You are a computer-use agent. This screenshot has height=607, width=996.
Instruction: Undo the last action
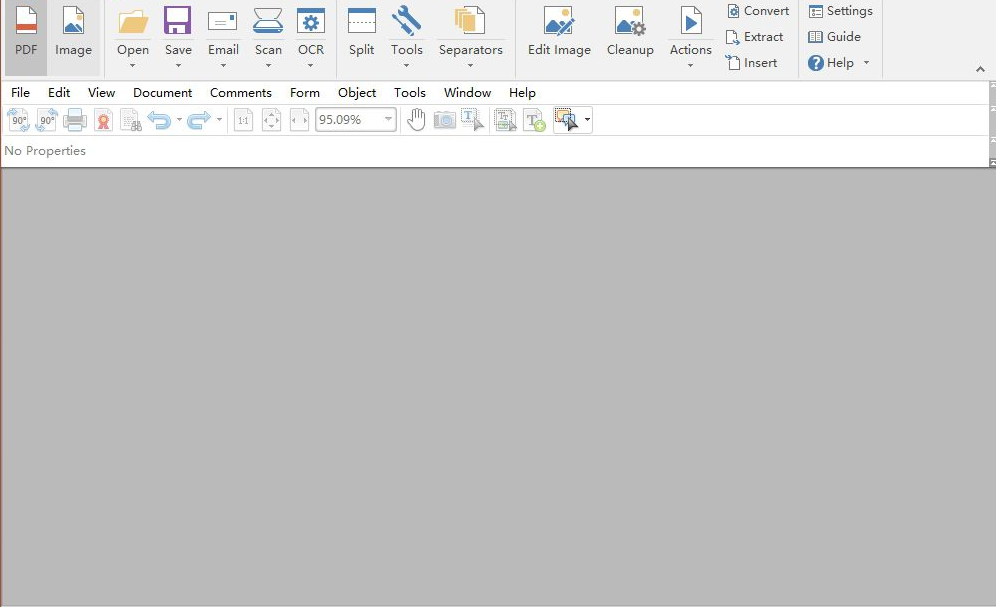click(x=160, y=119)
